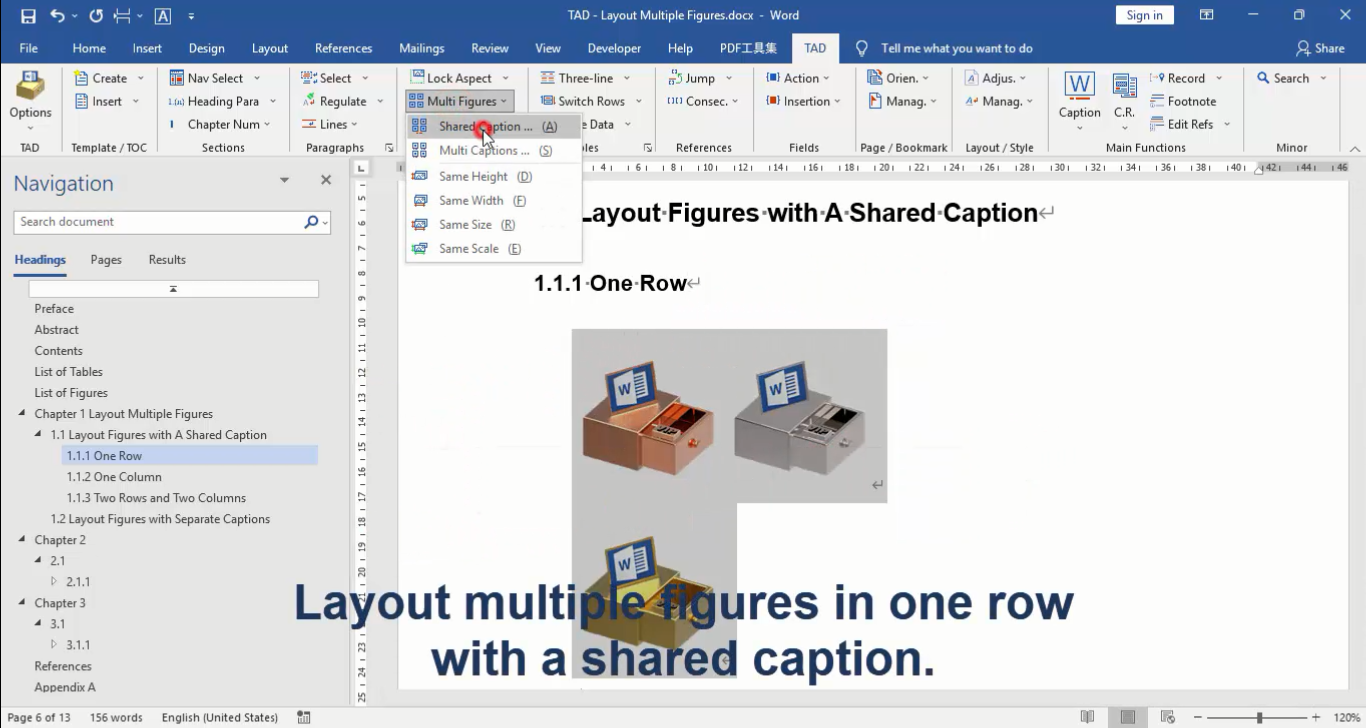Click the Heading Para icon
This screenshot has height=728, width=1366.
point(176,101)
